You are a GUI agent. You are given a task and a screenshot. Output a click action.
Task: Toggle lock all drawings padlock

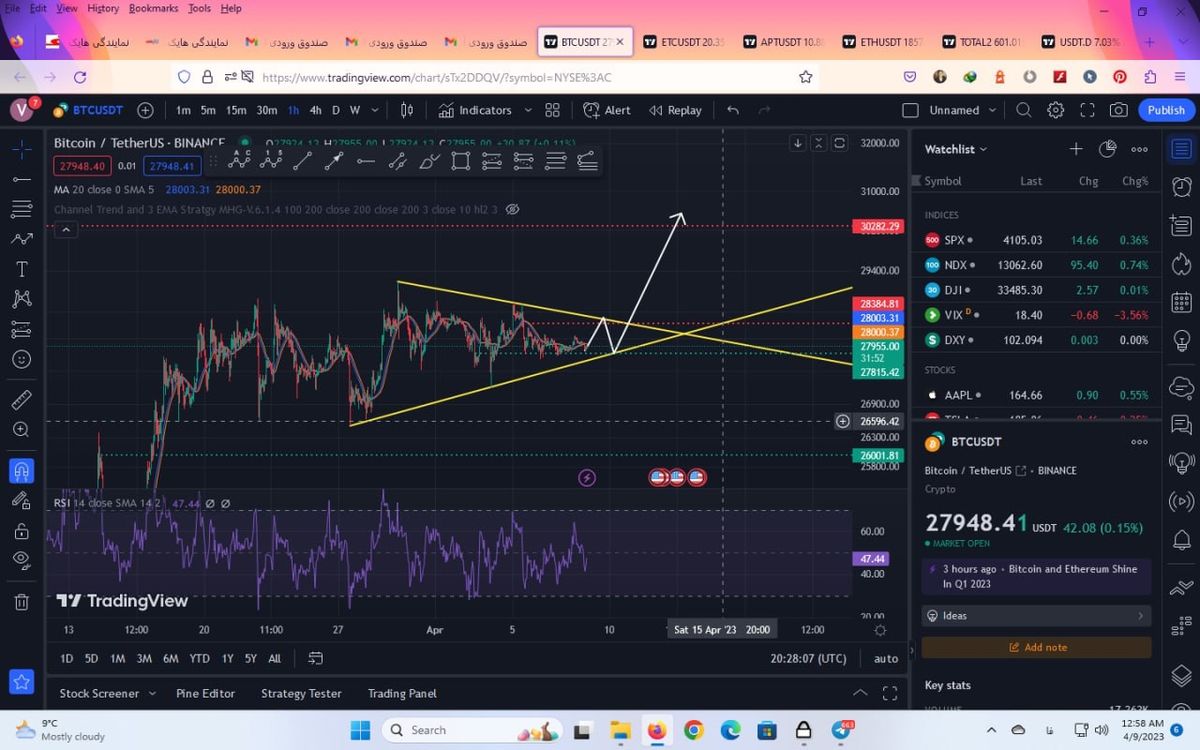click(x=21, y=530)
